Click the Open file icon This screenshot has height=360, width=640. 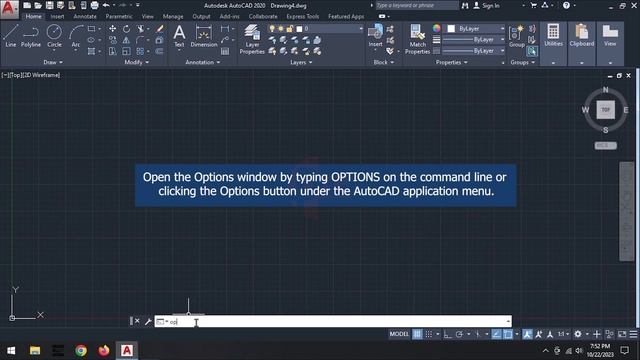pos(38,5)
